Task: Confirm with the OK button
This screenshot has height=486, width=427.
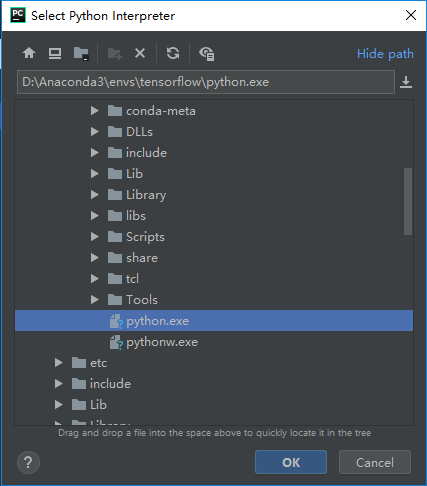Action: point(291,462)
